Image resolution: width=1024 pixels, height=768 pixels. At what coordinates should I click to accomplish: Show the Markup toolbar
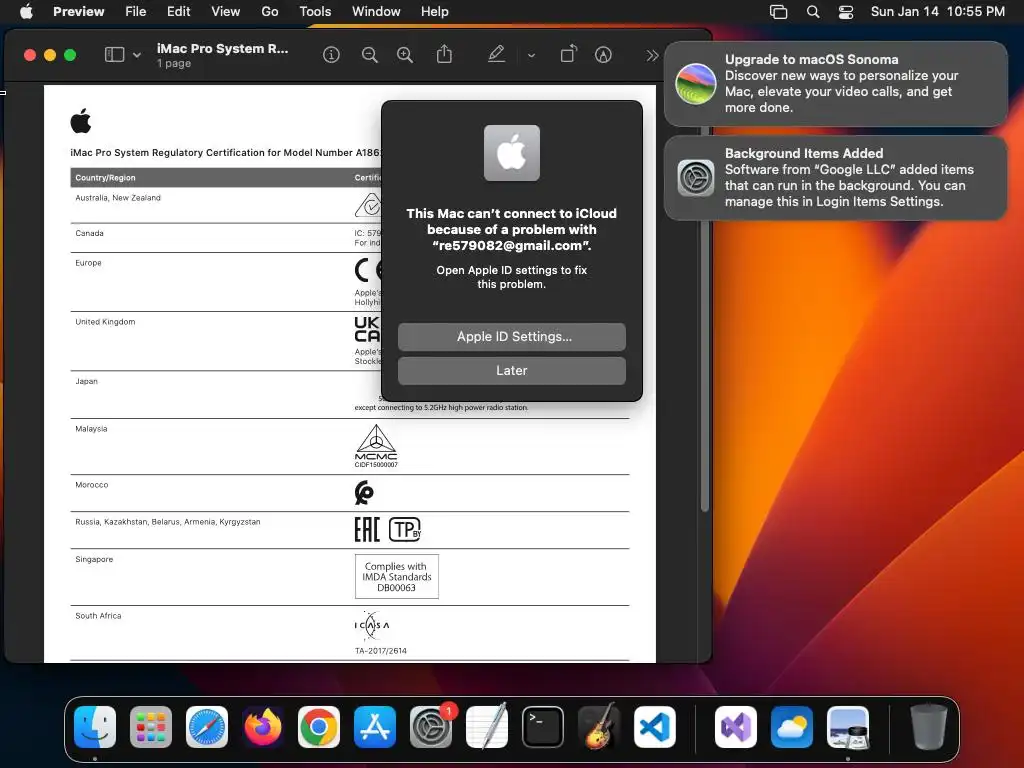click(603, 55)
